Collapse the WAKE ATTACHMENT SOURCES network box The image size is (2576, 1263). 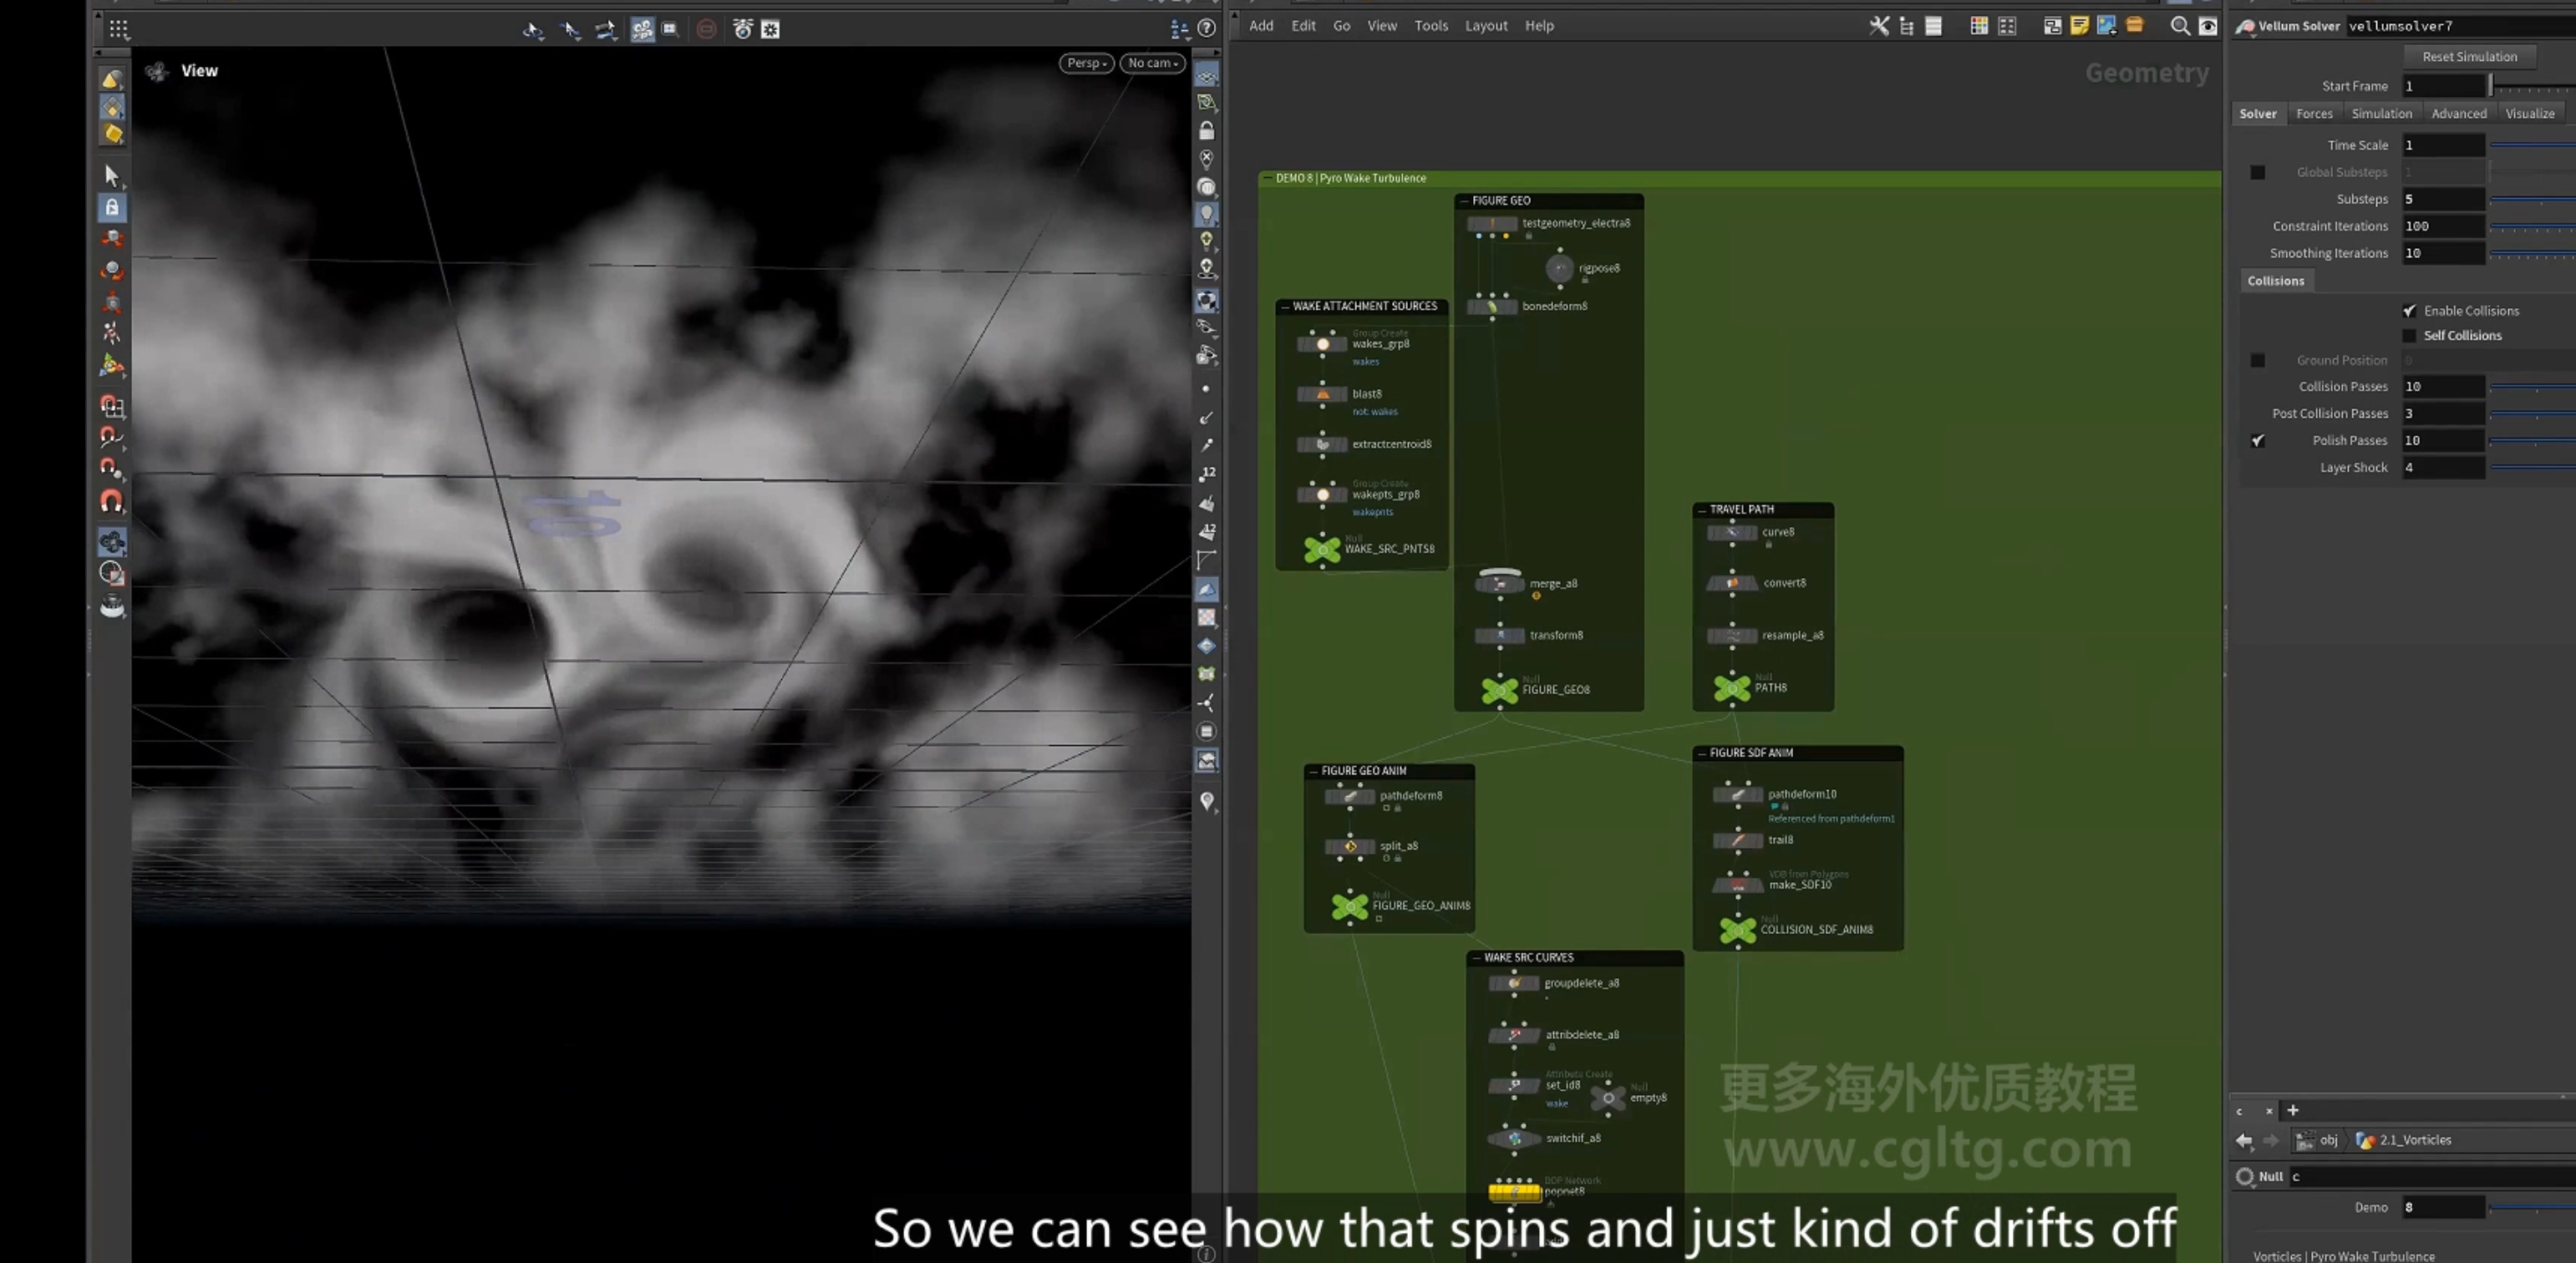click(x=1285, y=306)
